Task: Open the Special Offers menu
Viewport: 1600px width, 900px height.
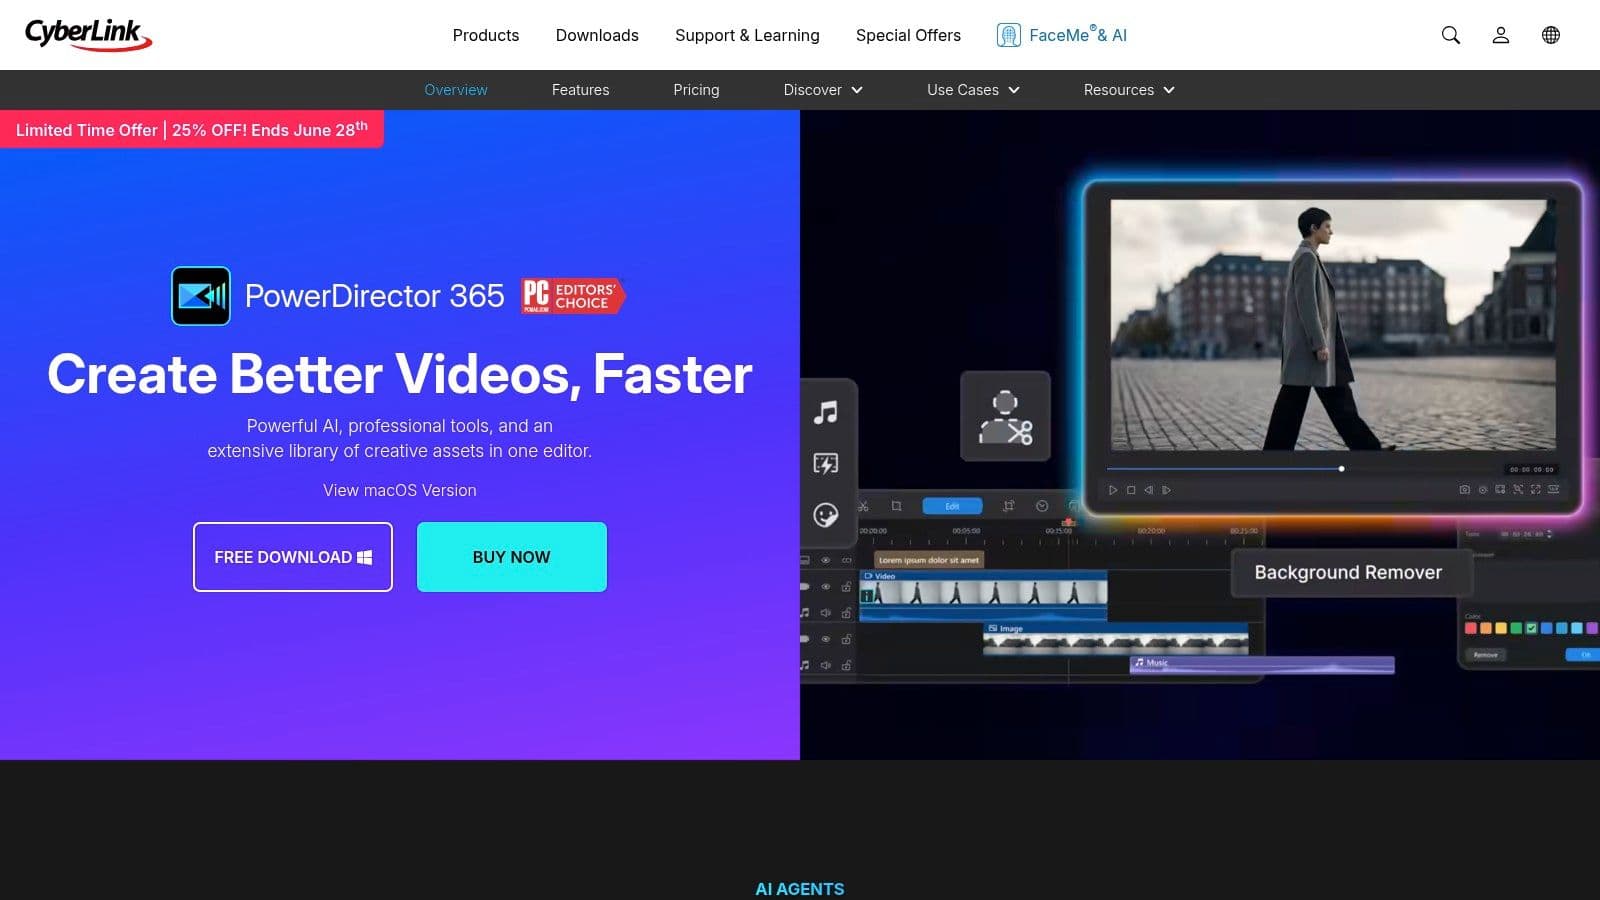Action: click(908, 35)
